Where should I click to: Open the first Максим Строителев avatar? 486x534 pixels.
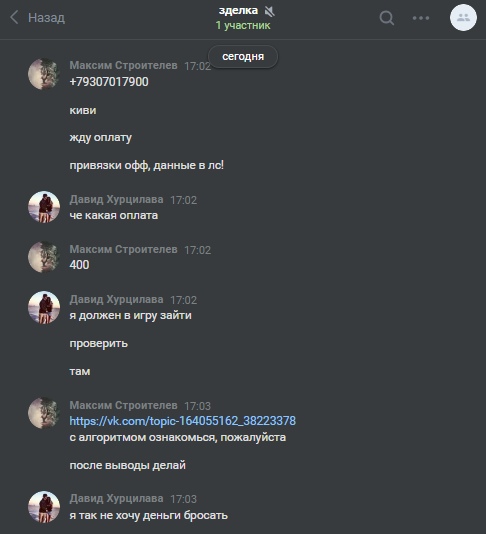coord(44,74)
